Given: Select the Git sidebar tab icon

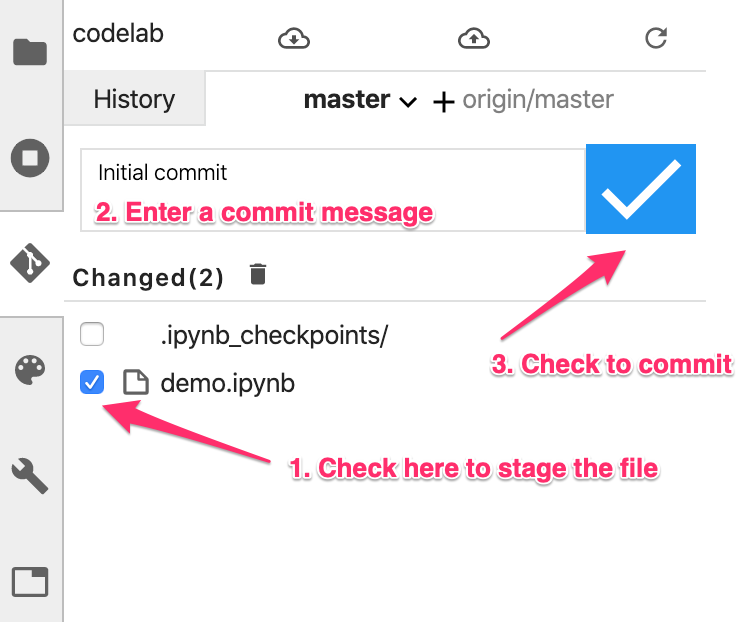Looking at the screenshot, I should pos(30,263).
